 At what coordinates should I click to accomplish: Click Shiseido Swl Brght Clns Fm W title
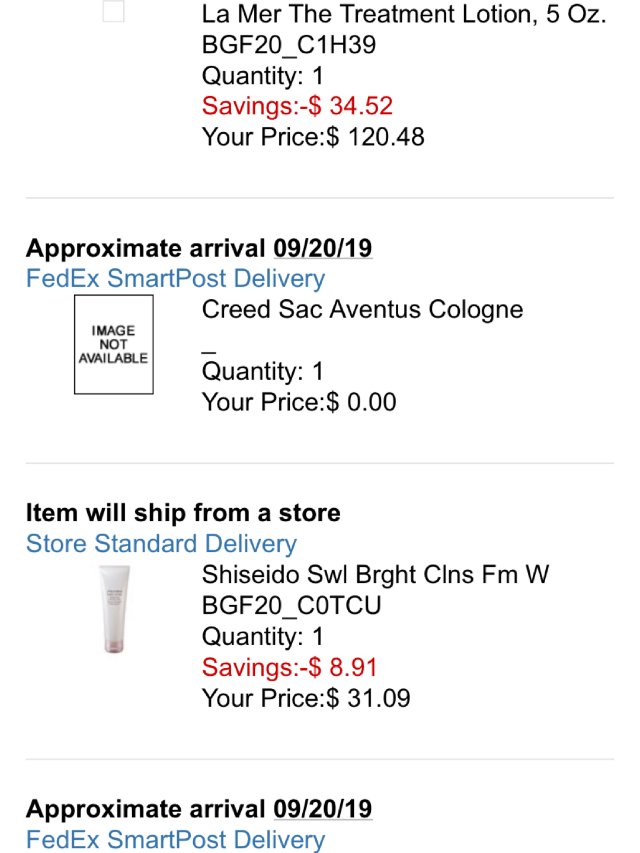(375, 575)
